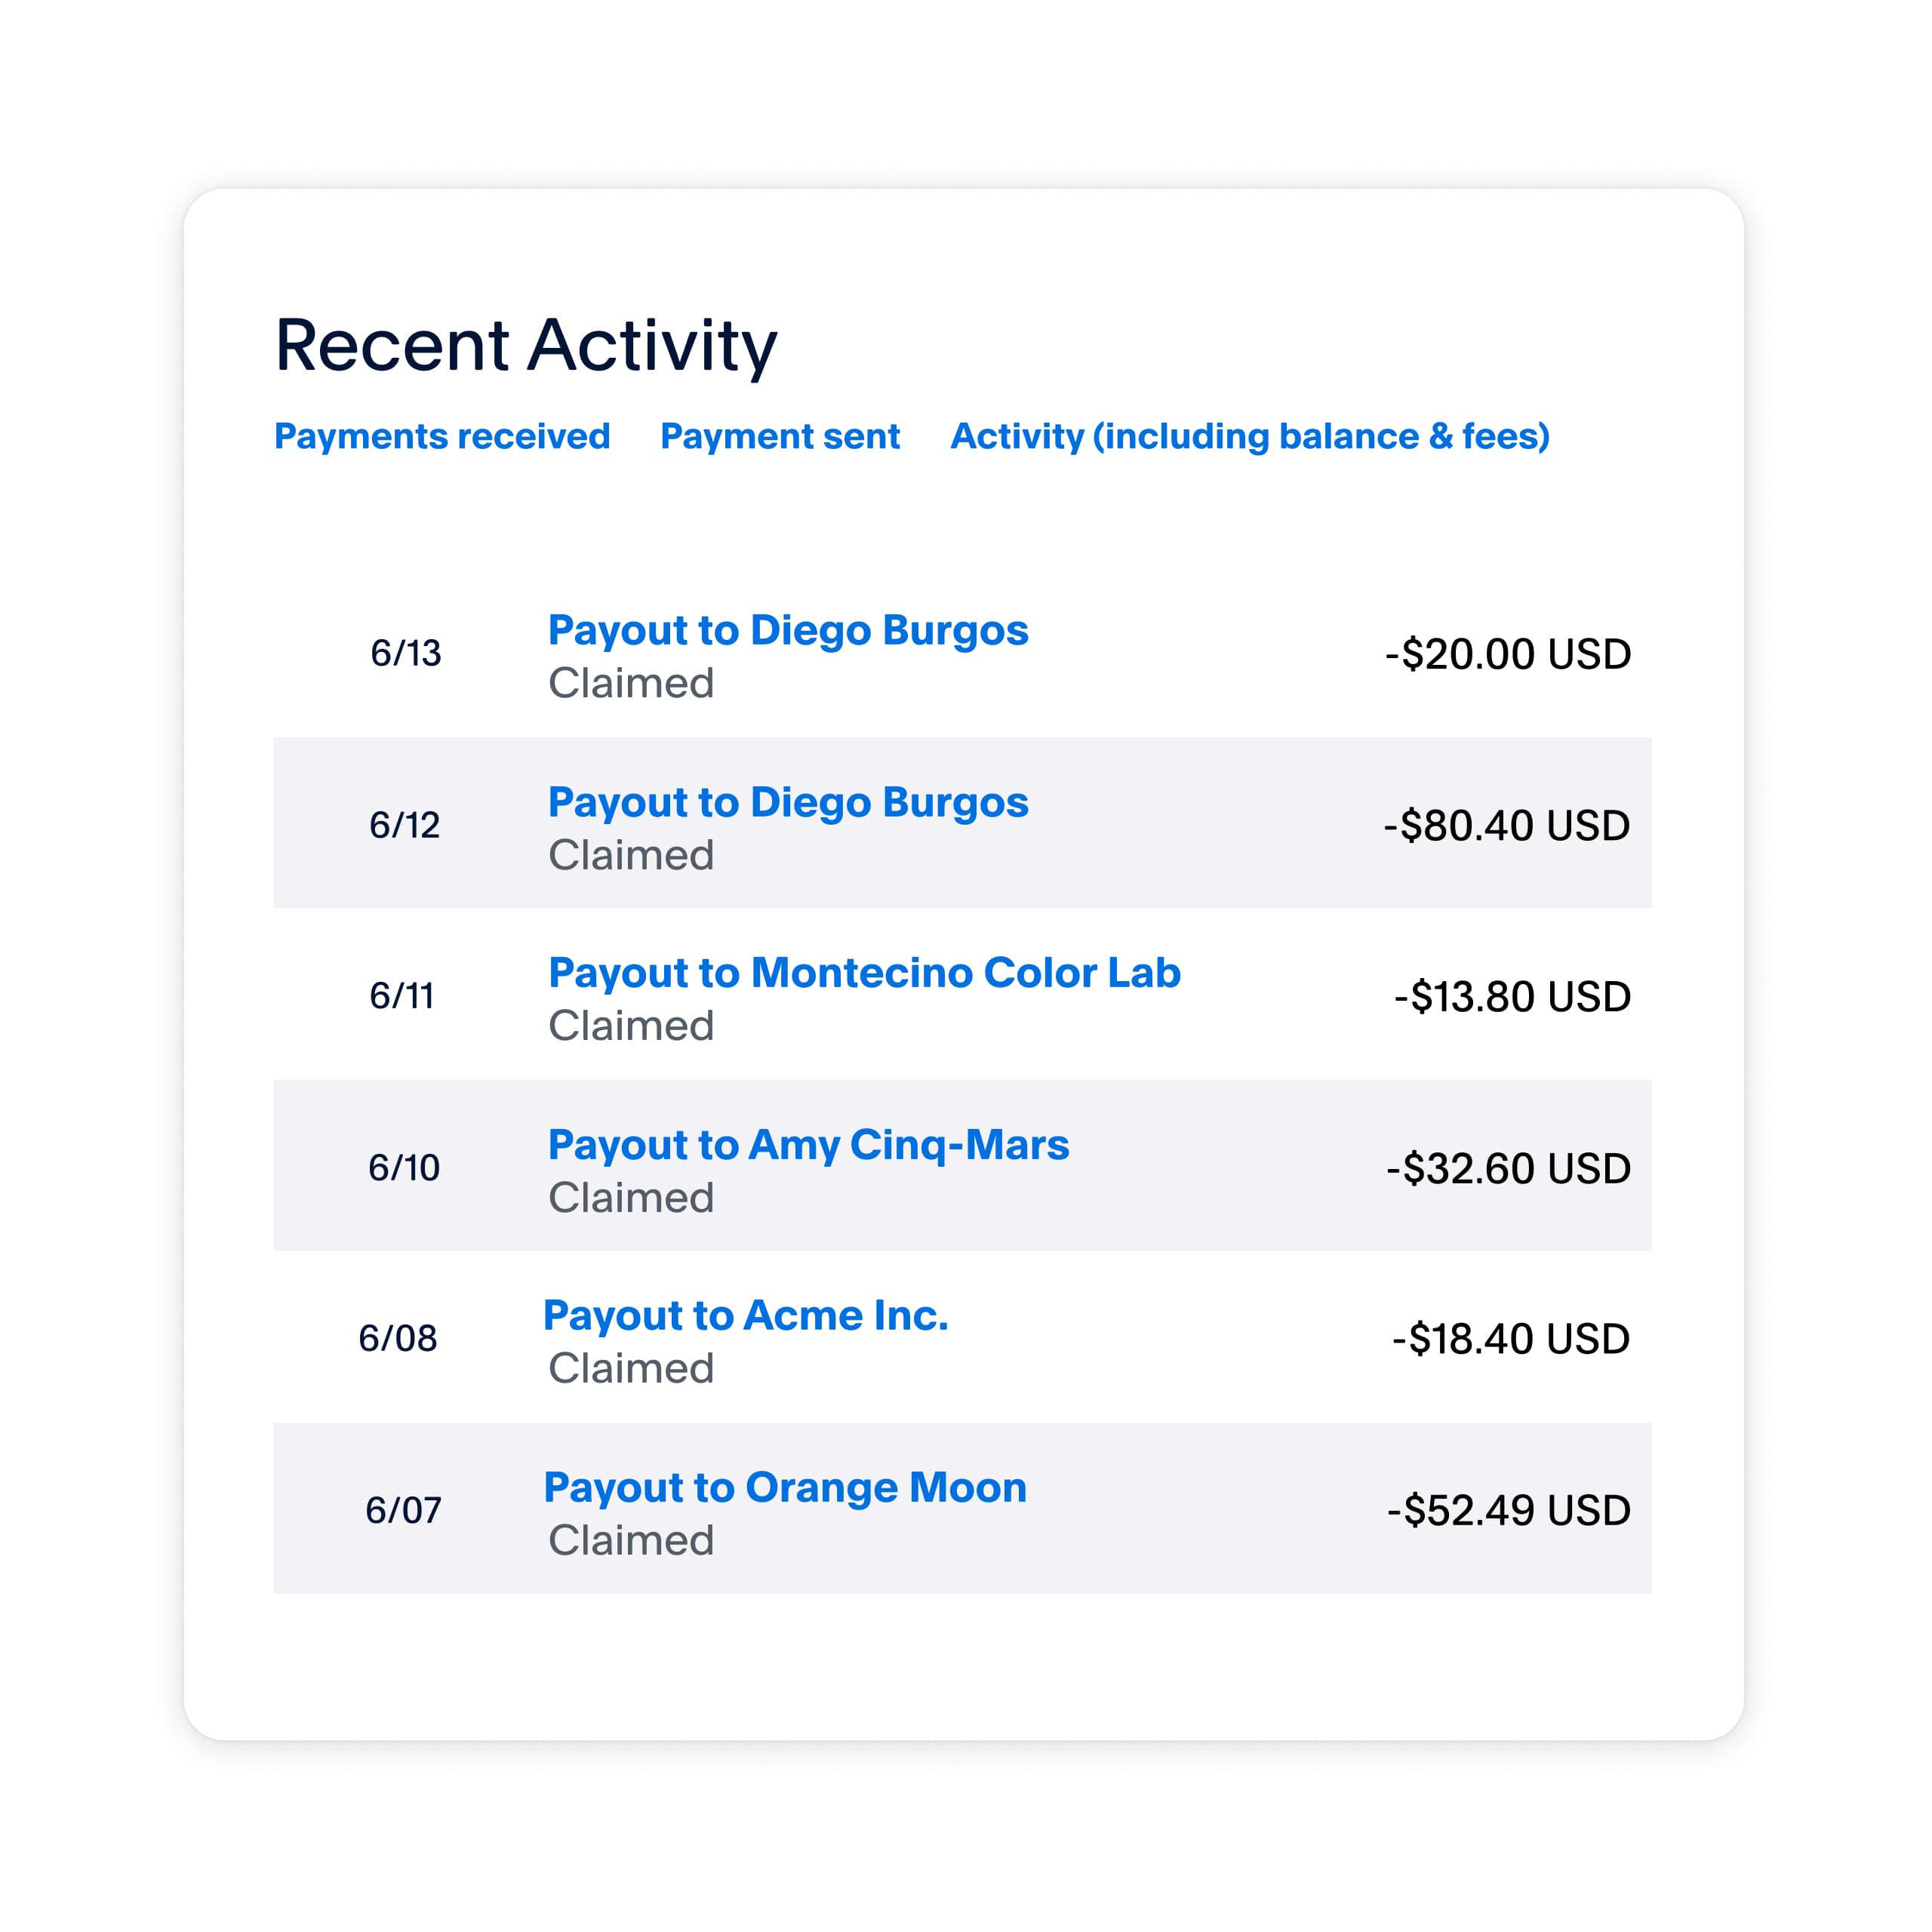Open Payout to Acme Inc.

[x=747, y=1316]
